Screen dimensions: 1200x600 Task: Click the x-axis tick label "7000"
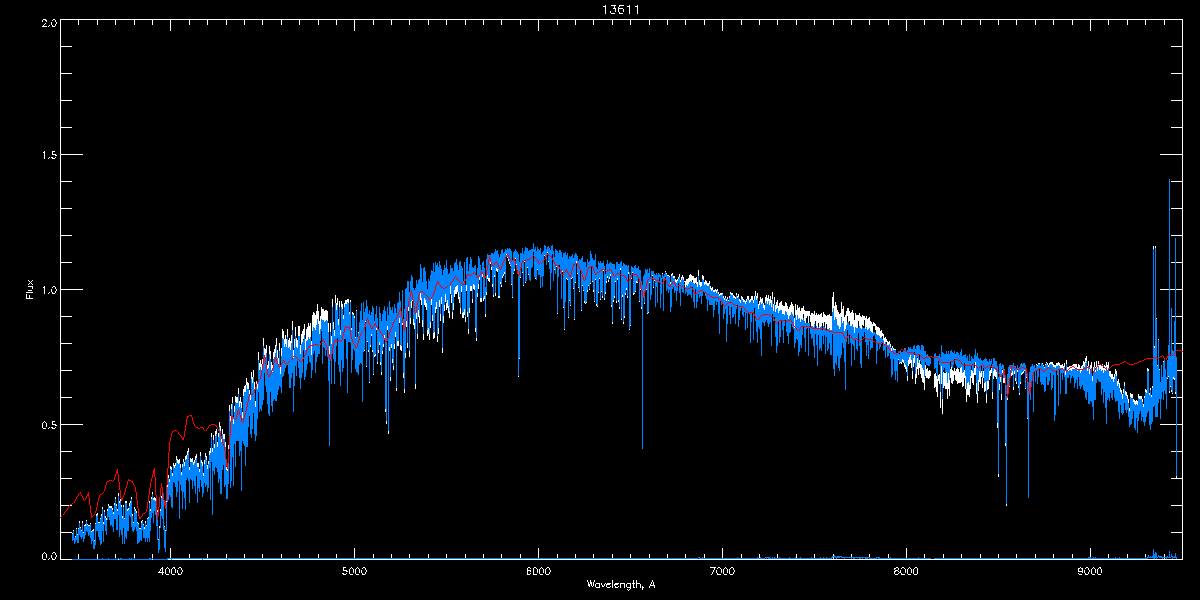tap(722, 571)
